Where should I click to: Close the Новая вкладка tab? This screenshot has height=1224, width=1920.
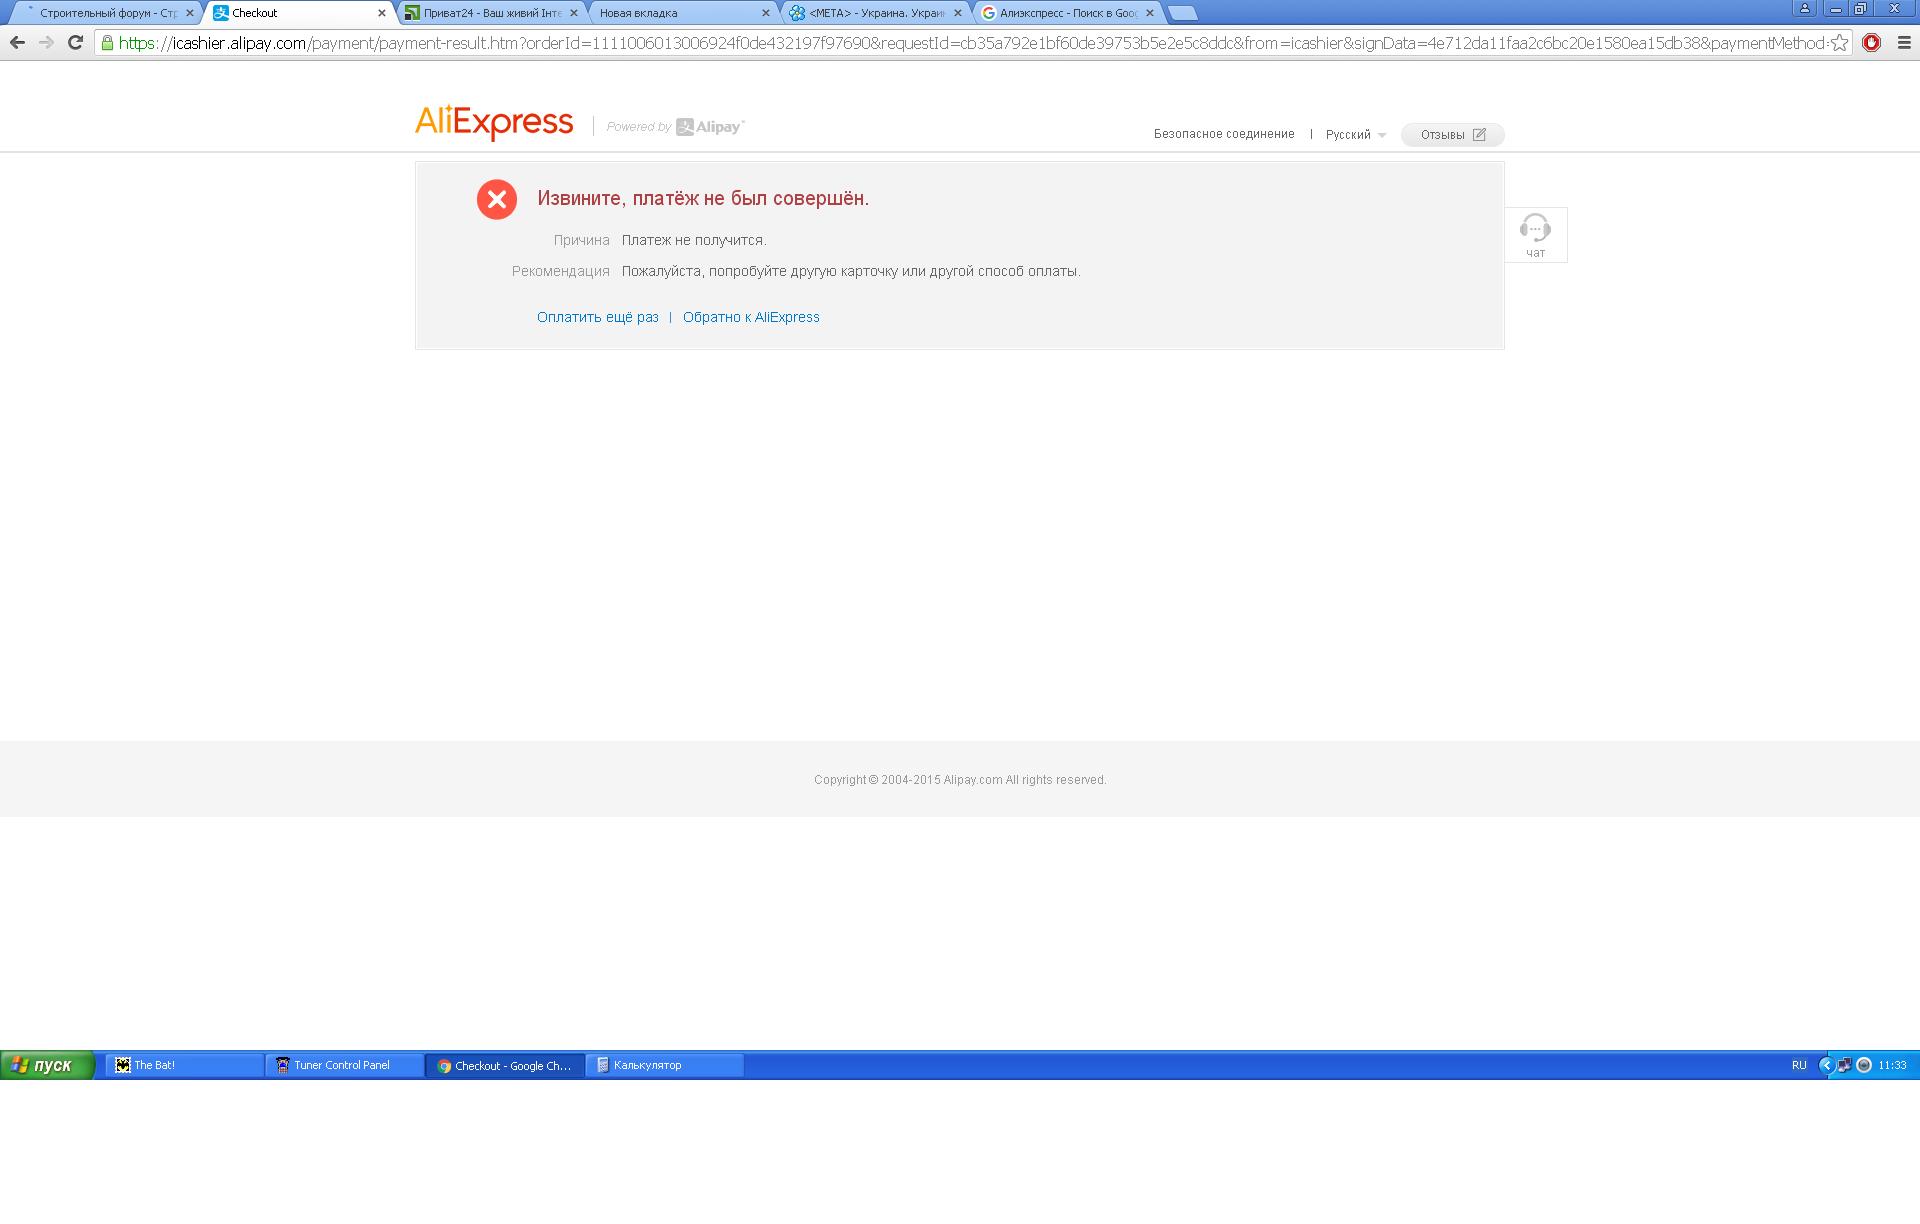point(766,13)
